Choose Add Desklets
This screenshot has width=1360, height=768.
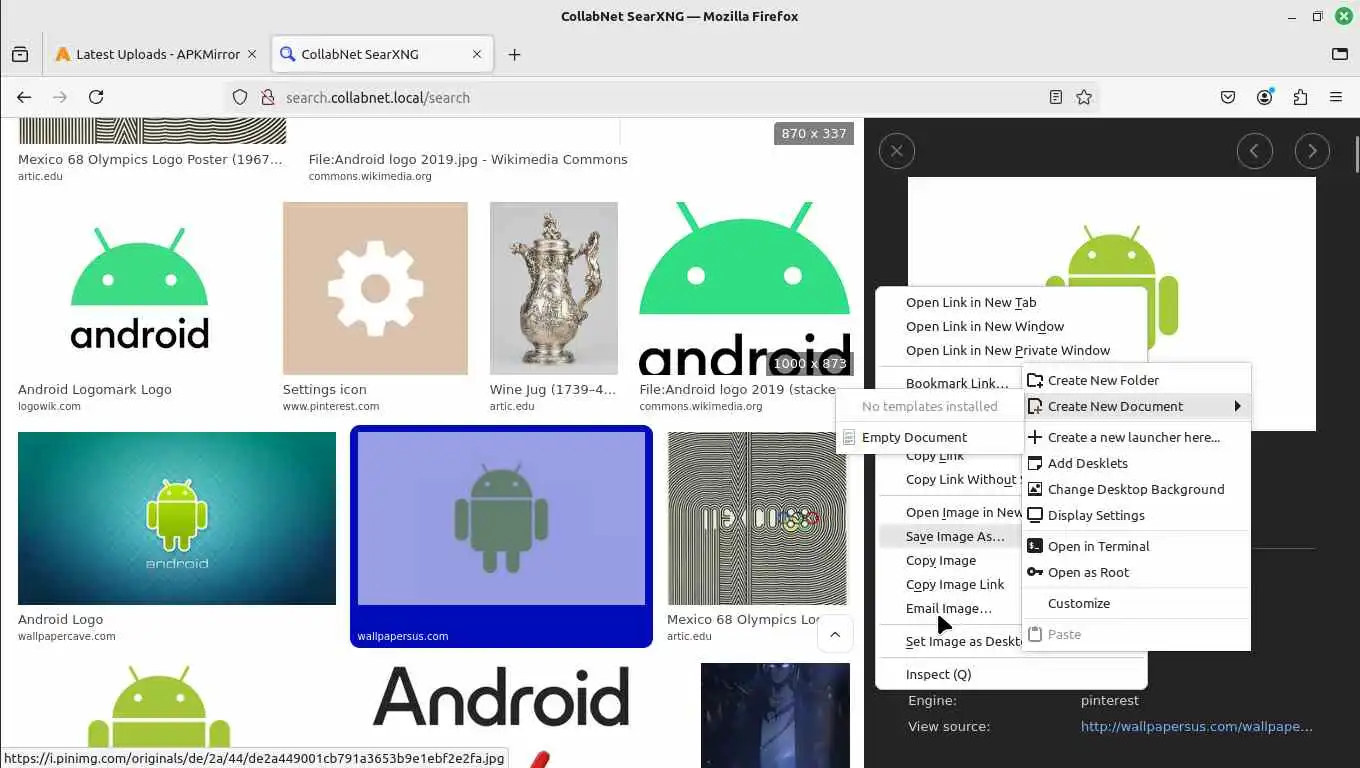(x=1137, y=463)
